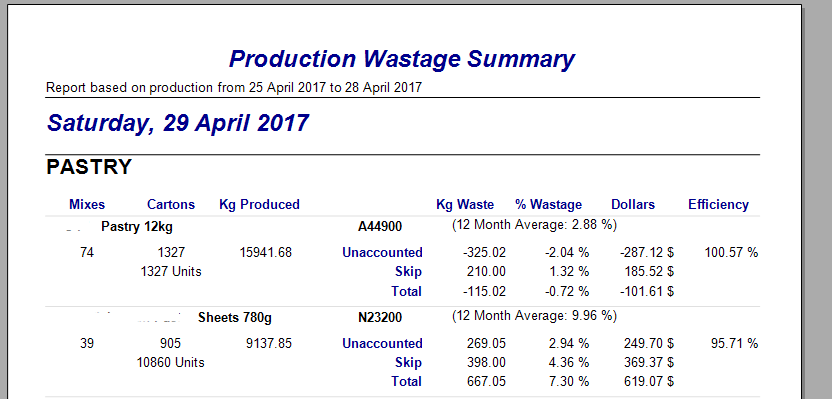Select the Saturday, 29 April 2017 date heading
Screen dimensions: 832x399
tap(178, 123)
